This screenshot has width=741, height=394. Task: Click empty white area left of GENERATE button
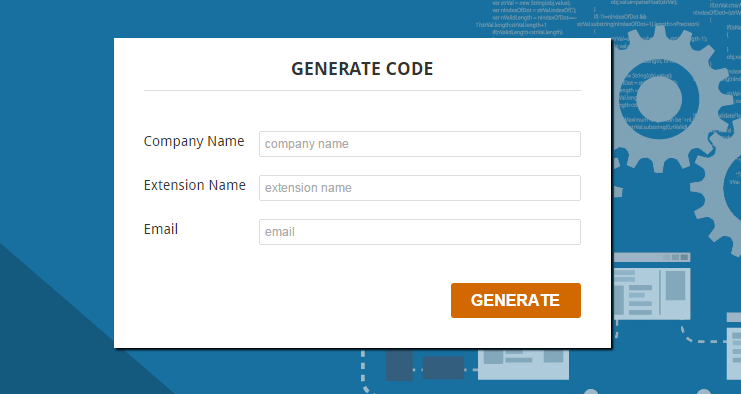pos(293,300)
